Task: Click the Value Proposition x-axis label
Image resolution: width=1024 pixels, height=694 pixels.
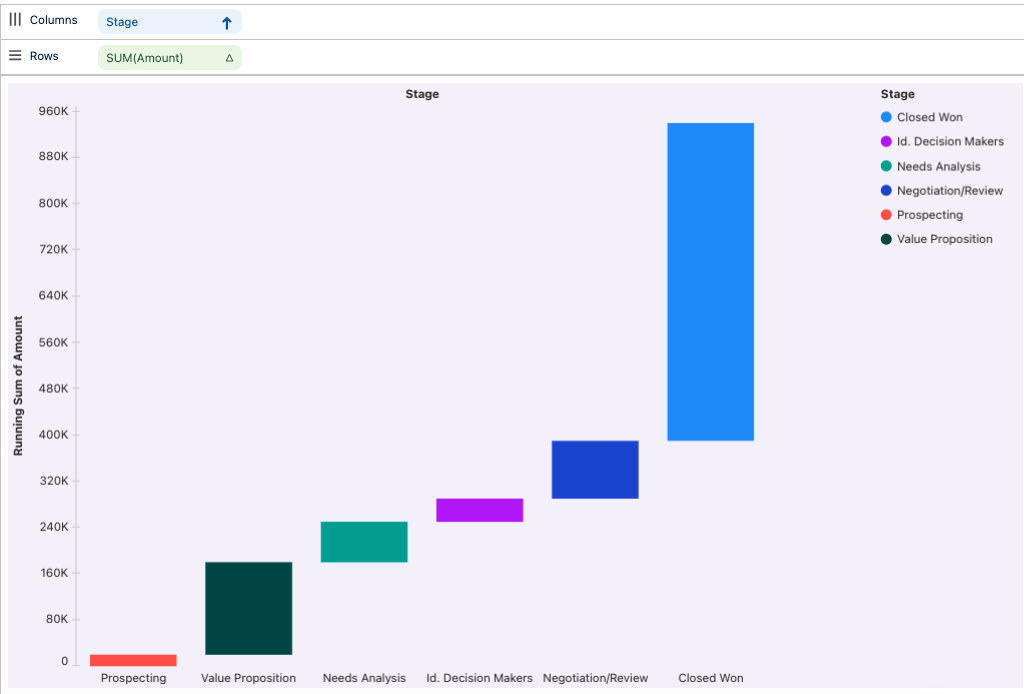Action: coord(248,678)
